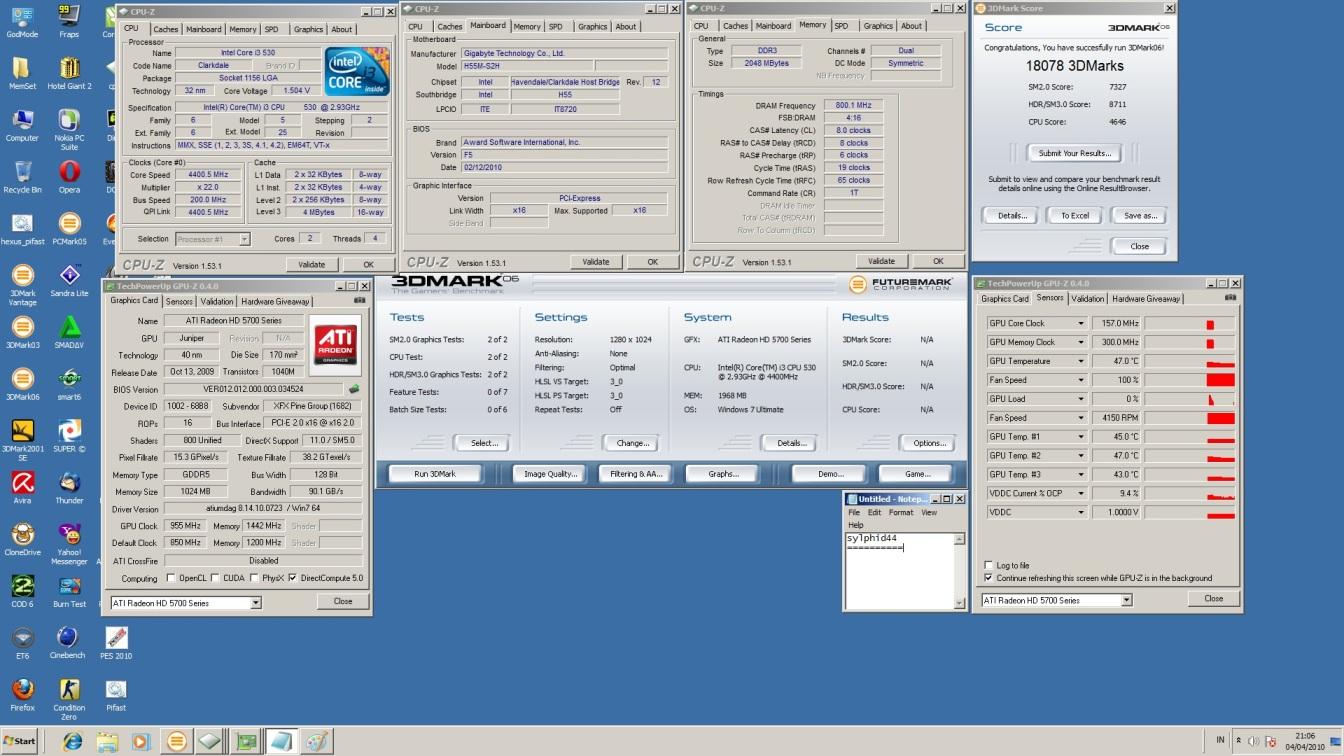Open the GPU Load sensor dropdown
Image resolution: width=1344 pixels, height=756 pixels.
(1080, 399)
